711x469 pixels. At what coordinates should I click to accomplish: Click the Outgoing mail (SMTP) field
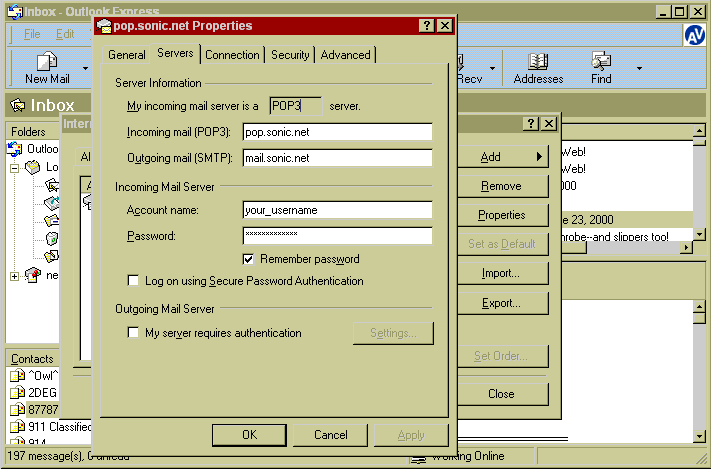point(337,158)
